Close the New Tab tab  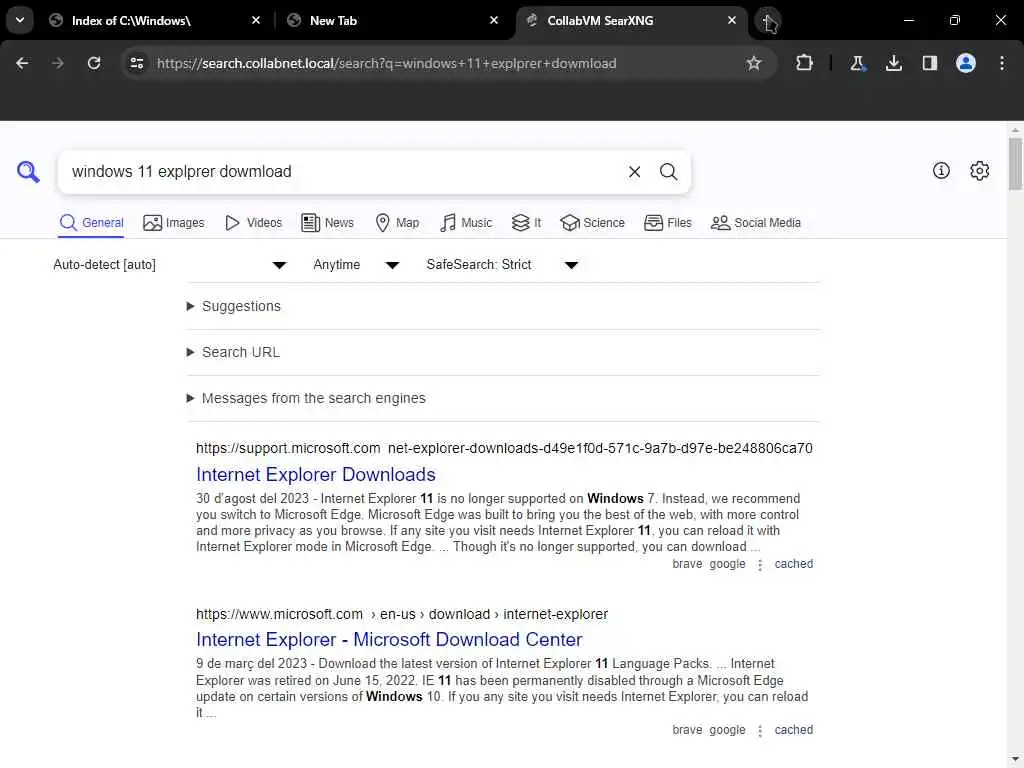(494, 20)
